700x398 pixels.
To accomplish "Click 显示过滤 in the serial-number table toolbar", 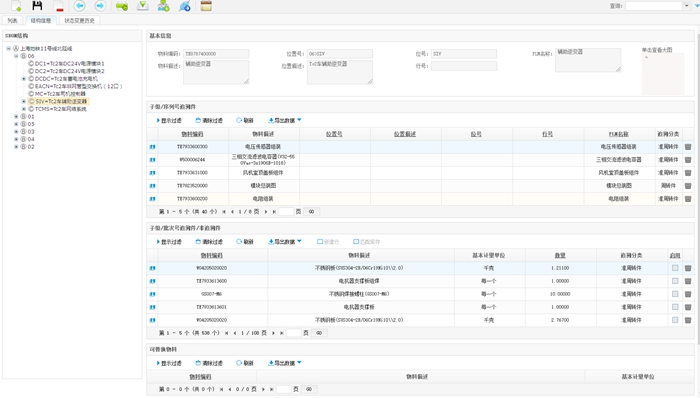I will point(169,120).
